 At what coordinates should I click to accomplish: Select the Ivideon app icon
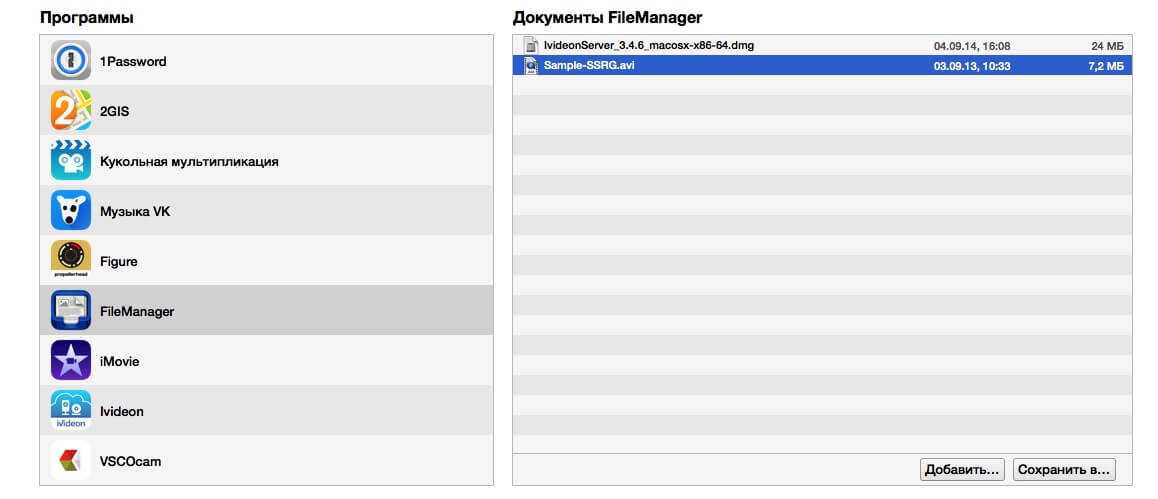point(71,411)
